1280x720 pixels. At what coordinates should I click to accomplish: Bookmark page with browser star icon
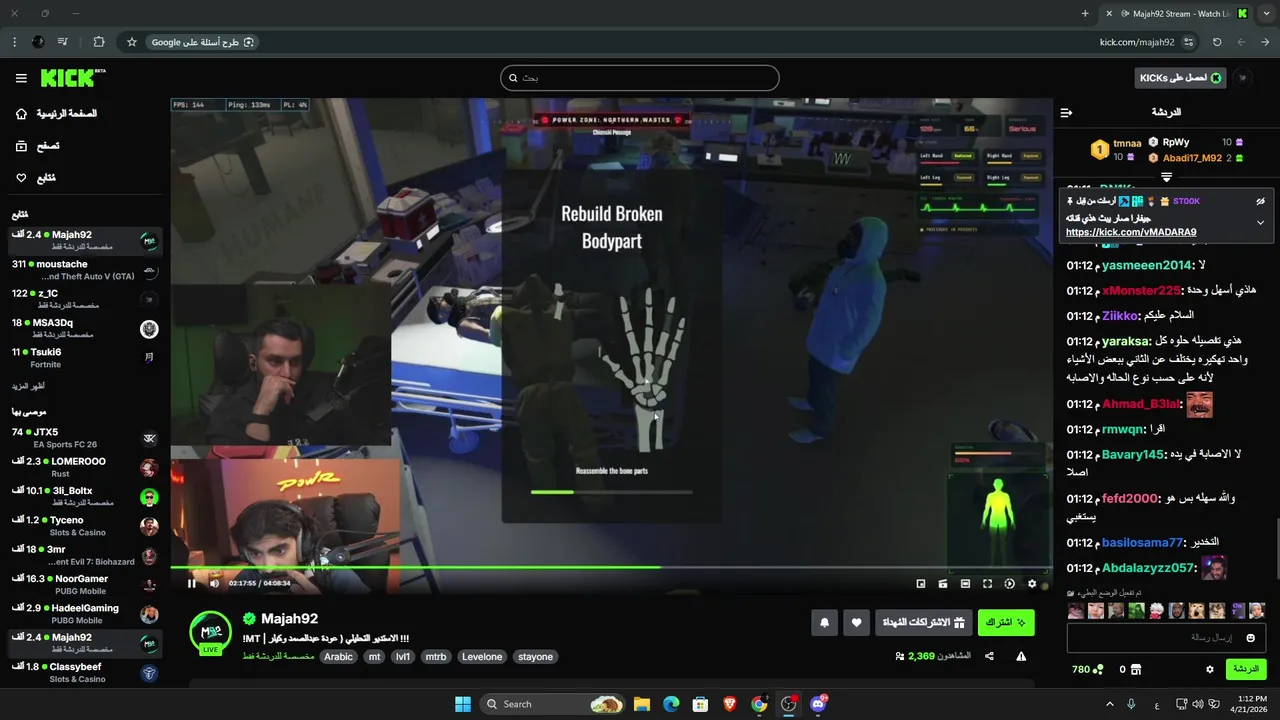tap(131, 42)
